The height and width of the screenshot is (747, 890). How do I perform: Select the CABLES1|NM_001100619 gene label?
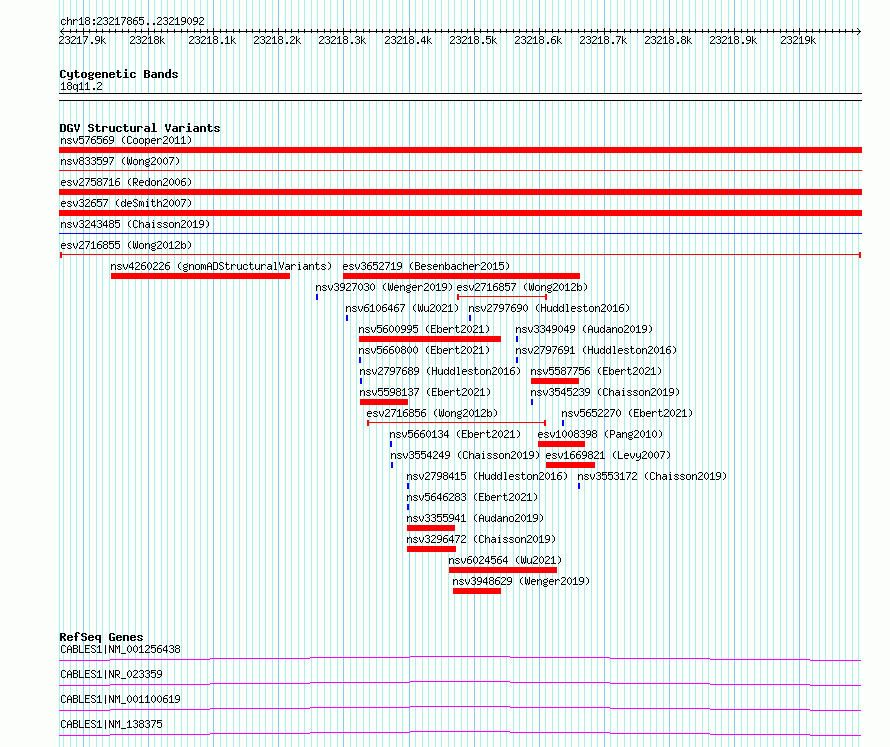[x=120, y=699]
